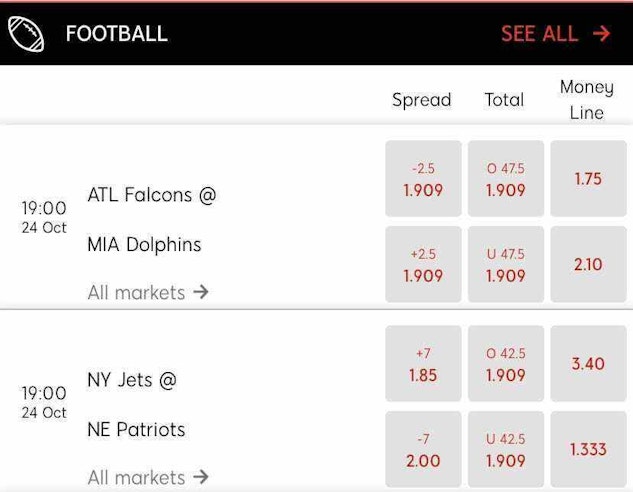Choose Jets money line 3.40

(x=588, y=364)
